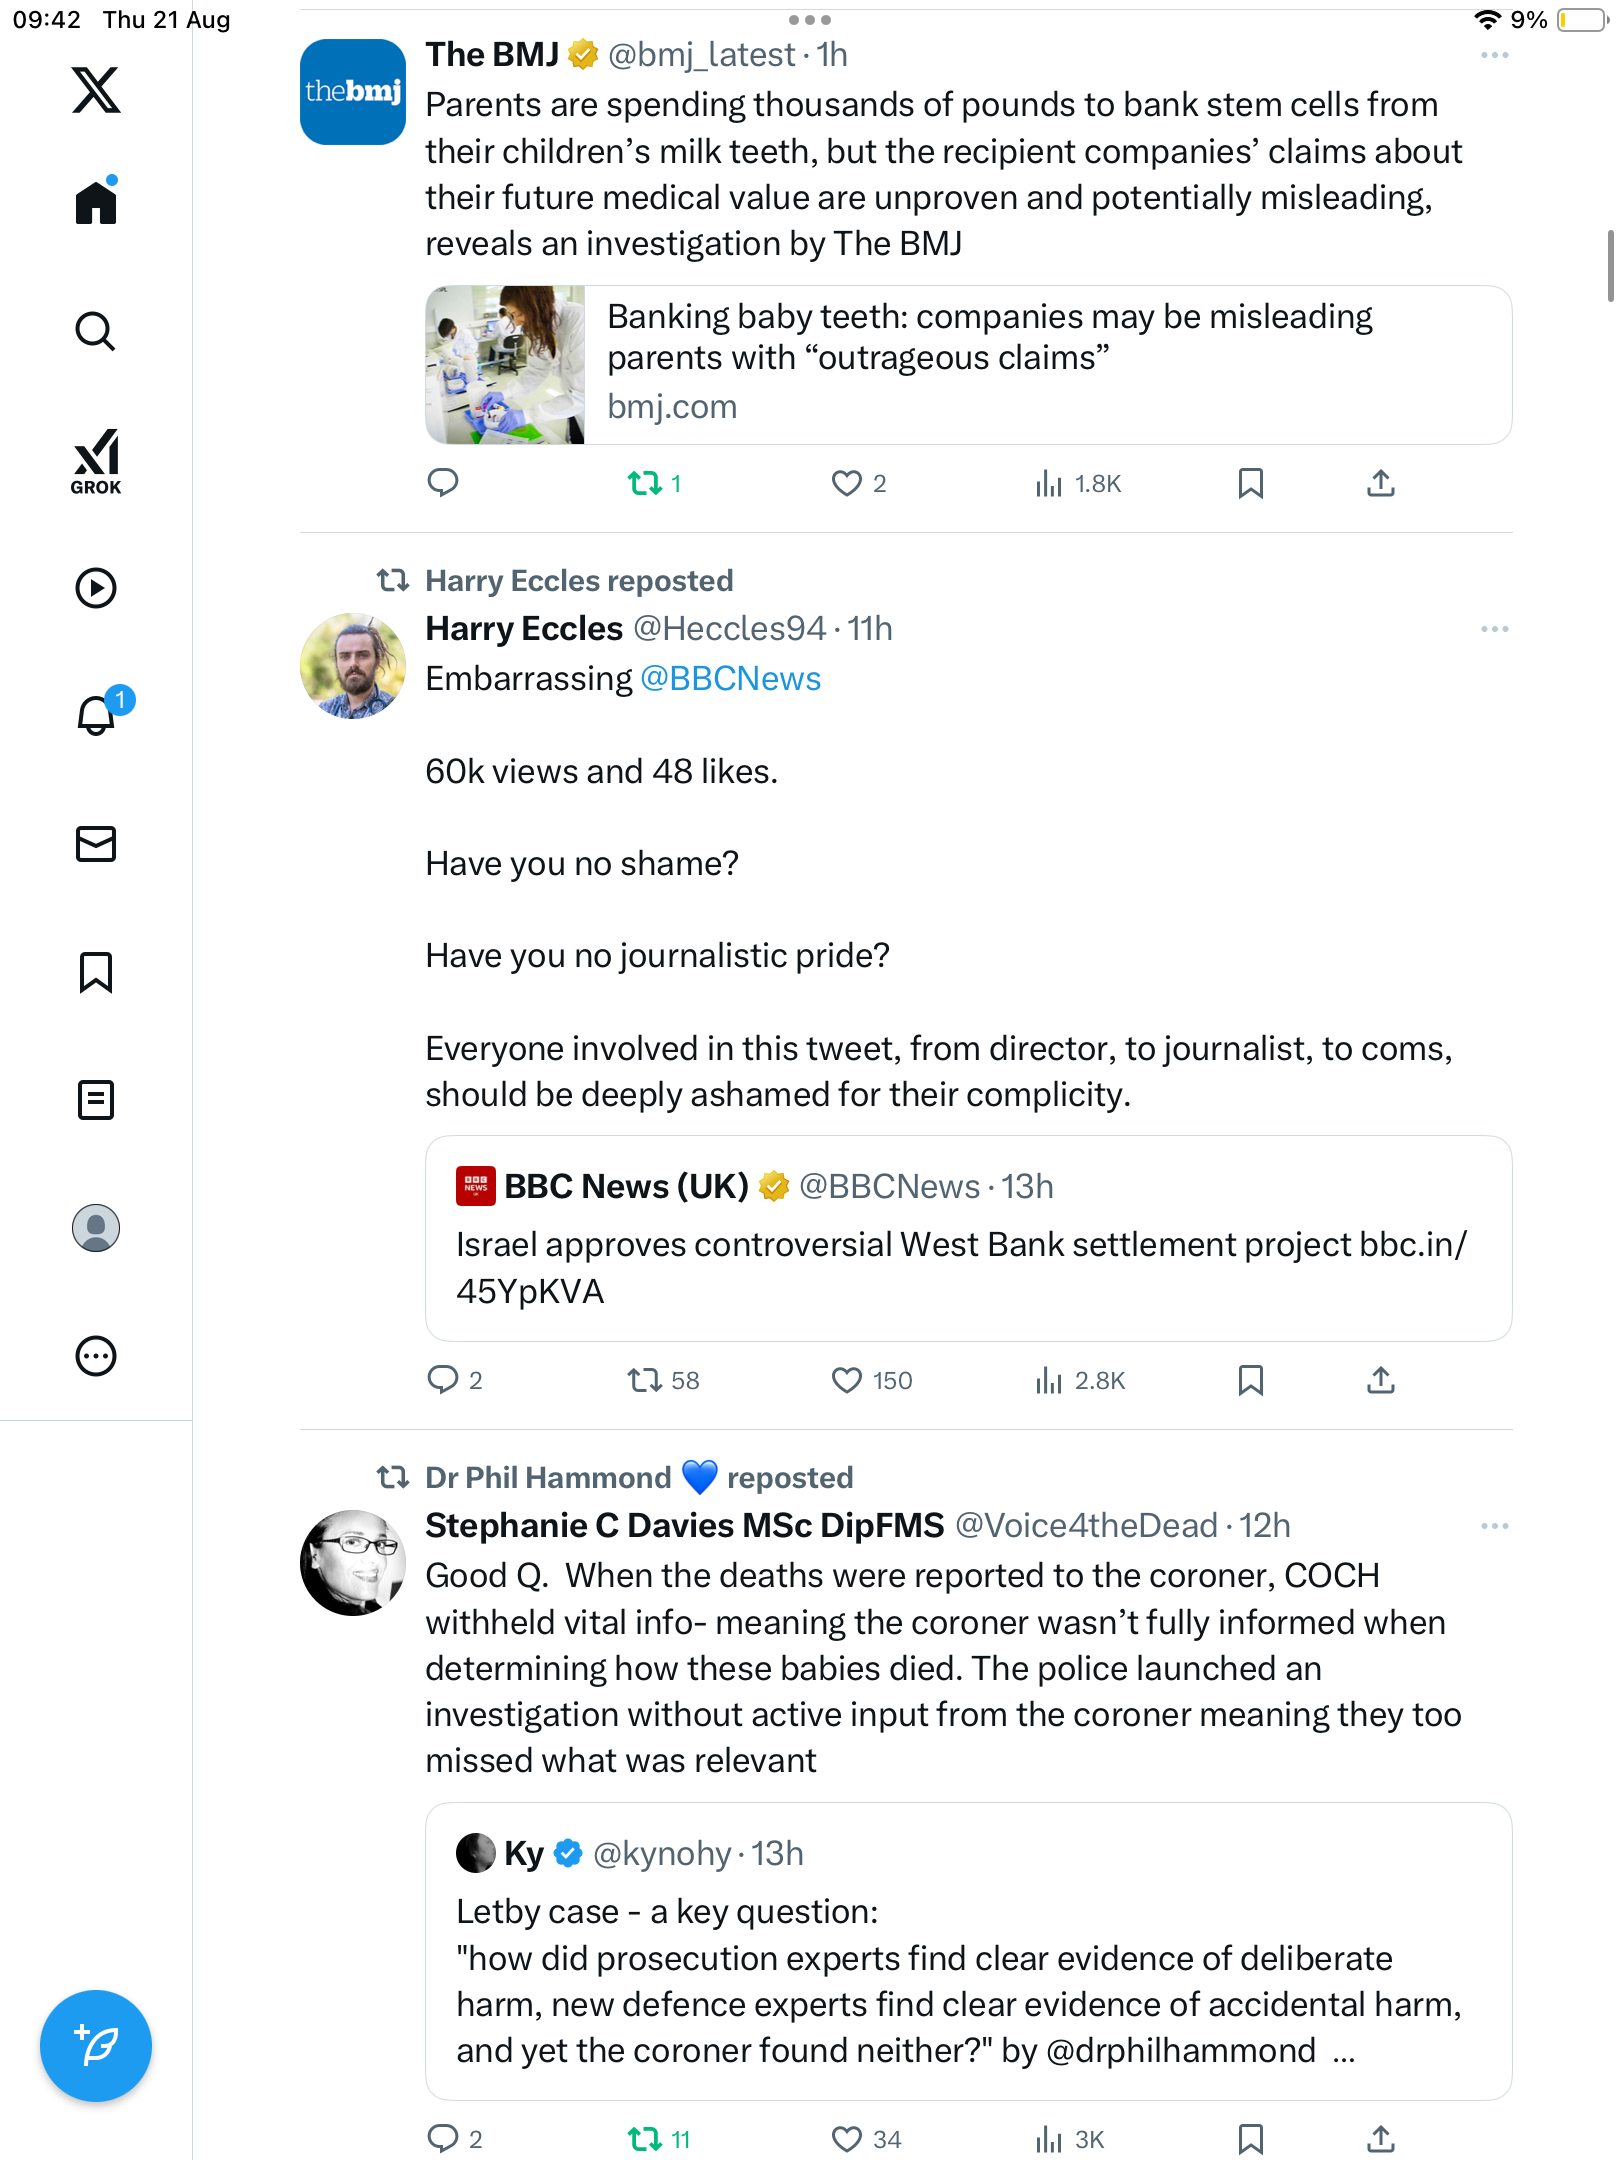This screenshot has width=1620, height=2160.
Task: Open more options on Harry Eccles's post
Action: (1494, 629)
